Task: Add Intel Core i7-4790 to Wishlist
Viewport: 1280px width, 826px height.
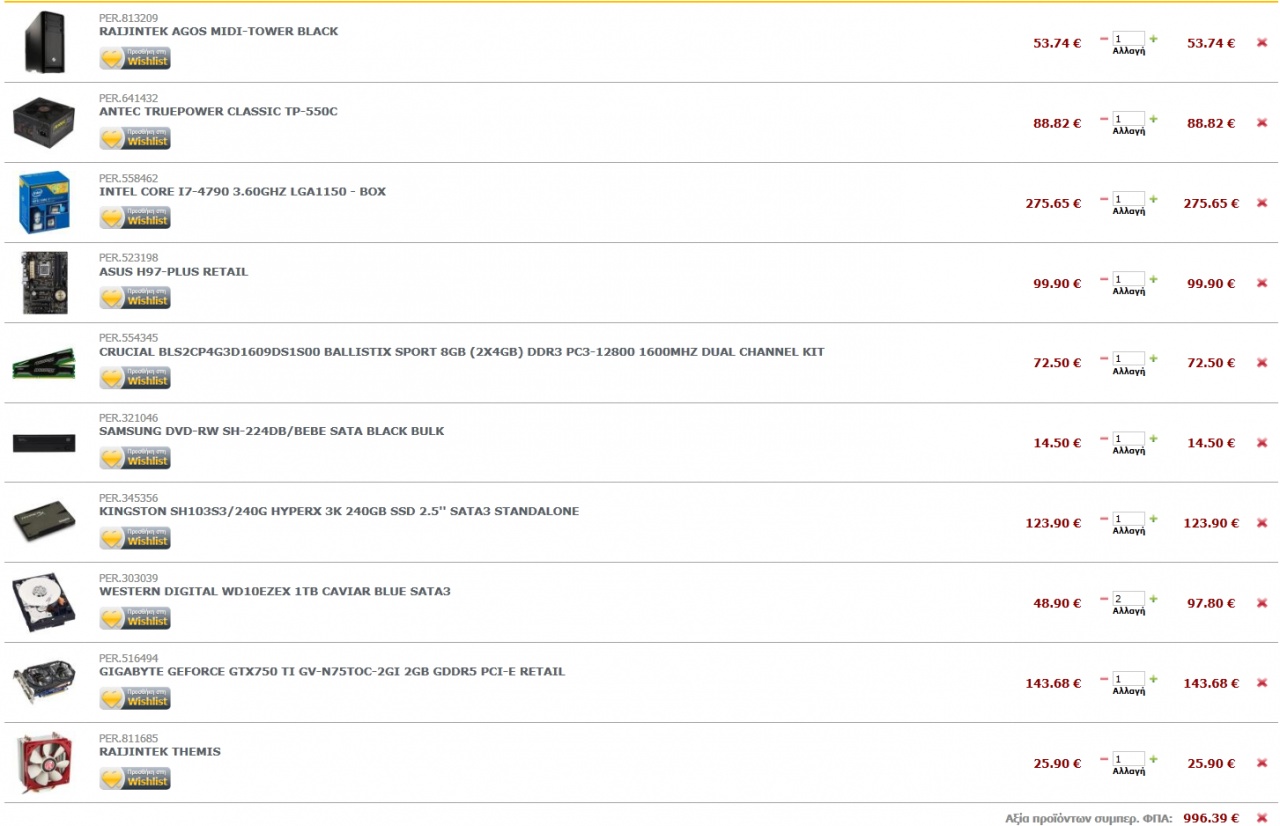Action: pyautogui.click(x=135, y=218)
